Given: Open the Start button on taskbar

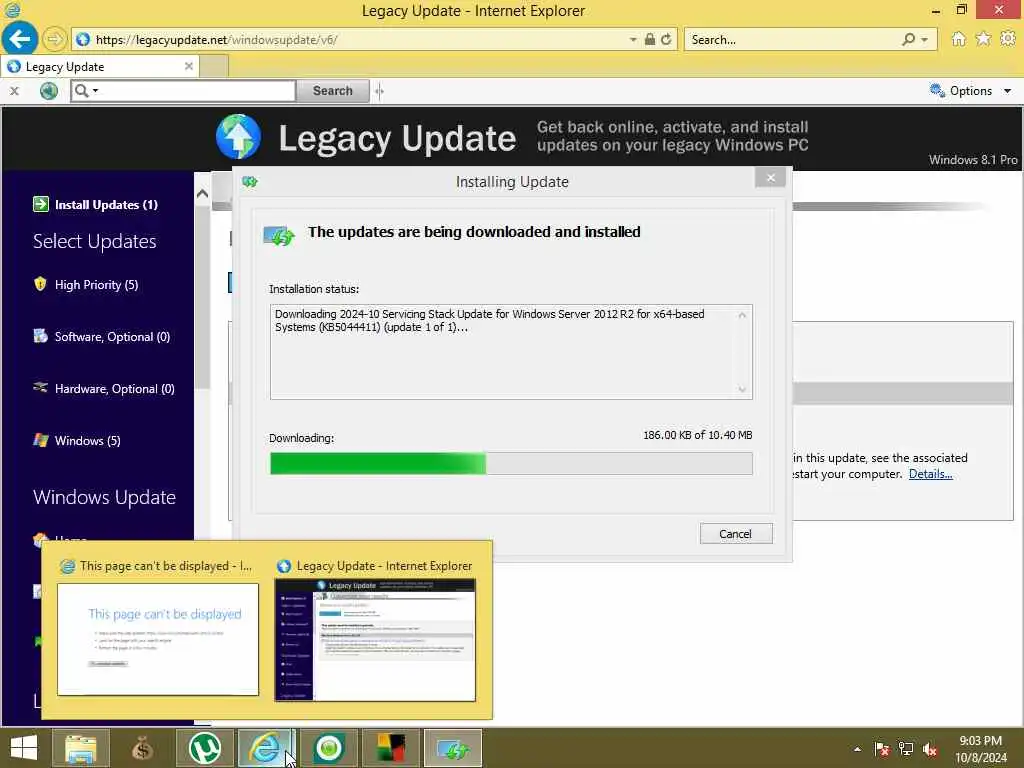Looking at the screenshot, I should tap(24, 748).
